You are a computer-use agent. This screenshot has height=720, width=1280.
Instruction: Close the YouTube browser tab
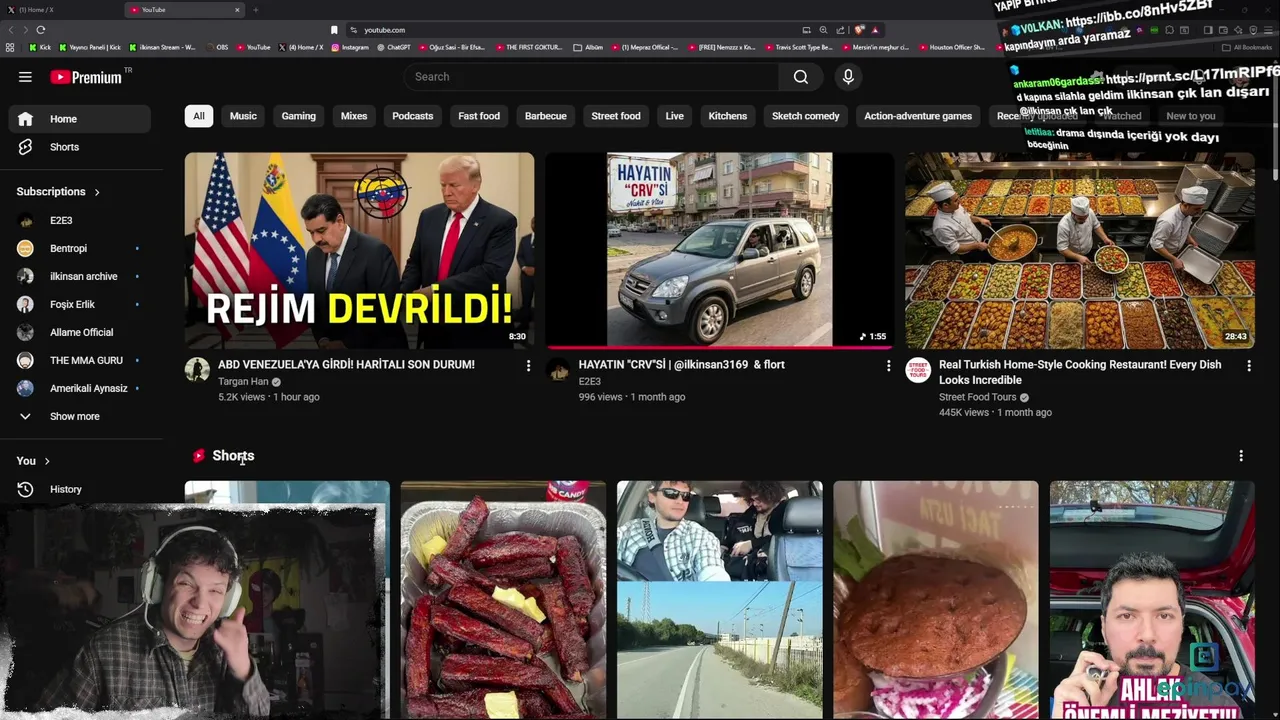pos(237,10)
